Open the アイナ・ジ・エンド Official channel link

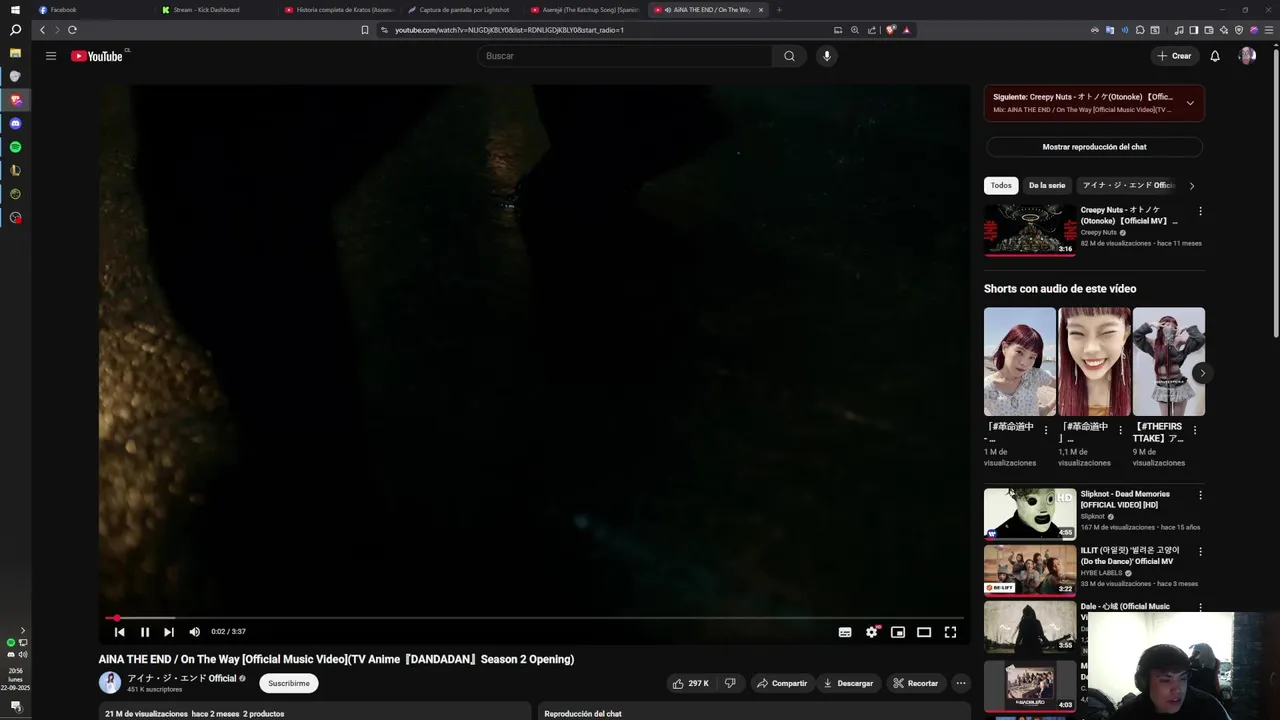coord(181,678)
